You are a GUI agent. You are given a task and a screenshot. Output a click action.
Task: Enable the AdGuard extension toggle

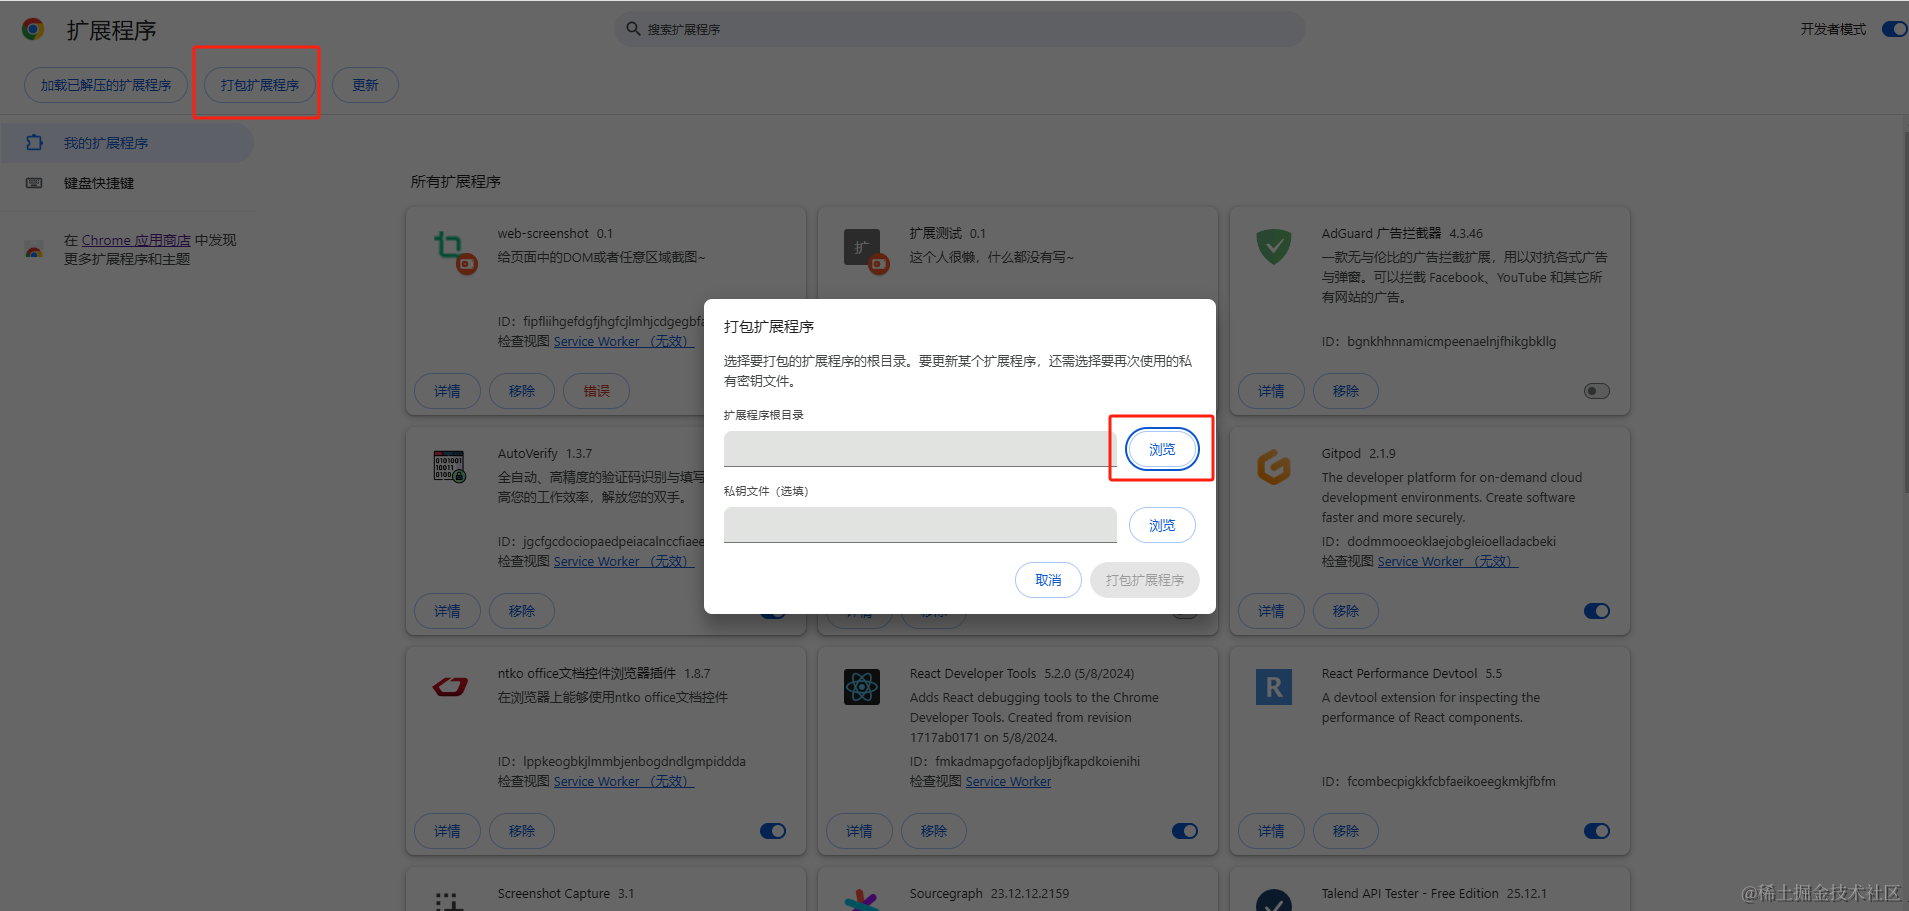coord(1597,391)
